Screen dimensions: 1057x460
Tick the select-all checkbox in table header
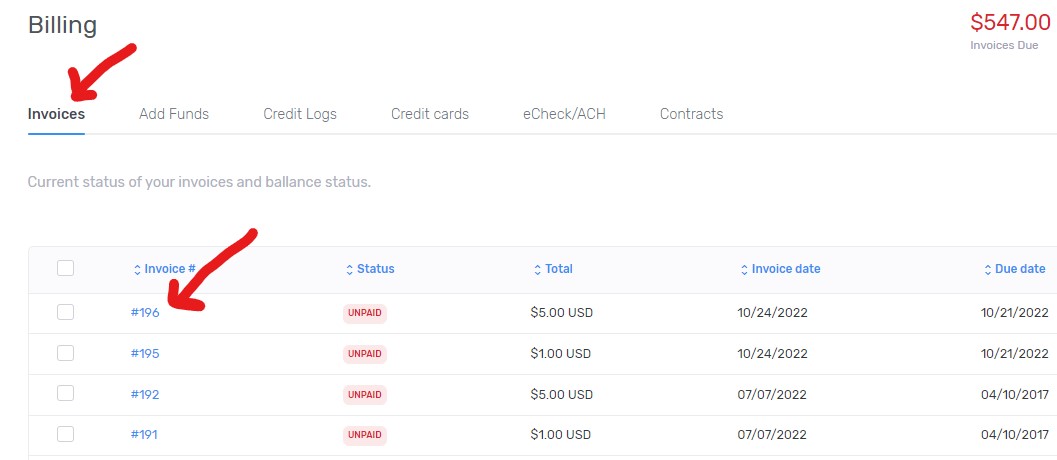click(x=65, y=268)
